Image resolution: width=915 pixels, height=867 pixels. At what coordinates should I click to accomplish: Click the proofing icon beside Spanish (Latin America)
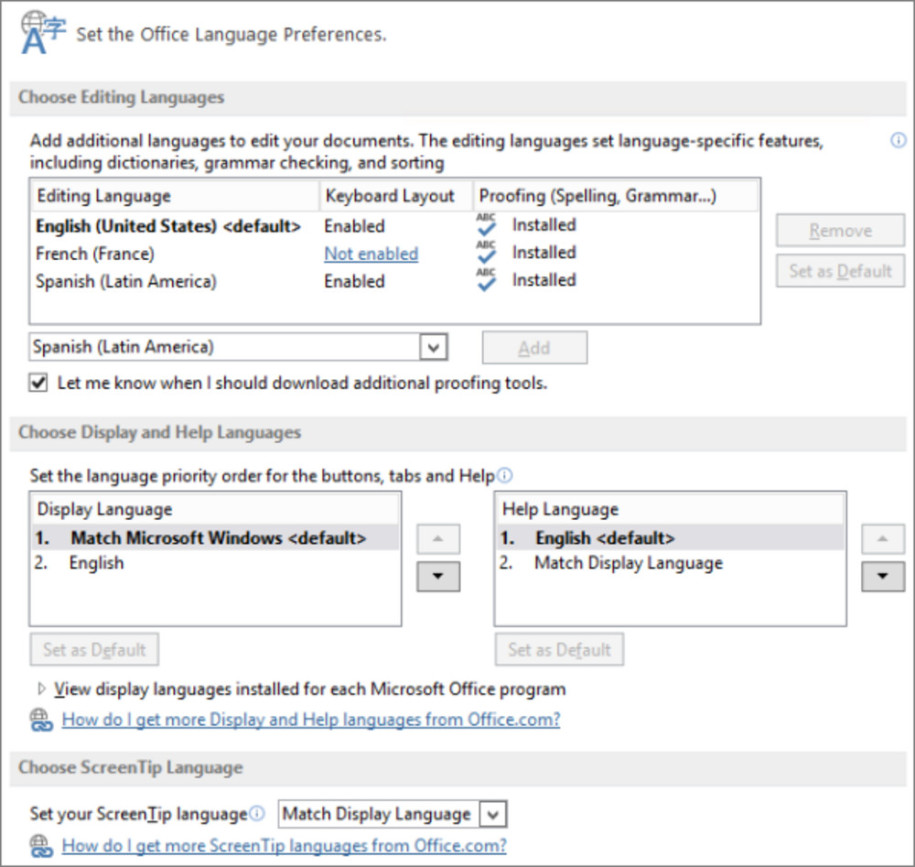[485, 279]
